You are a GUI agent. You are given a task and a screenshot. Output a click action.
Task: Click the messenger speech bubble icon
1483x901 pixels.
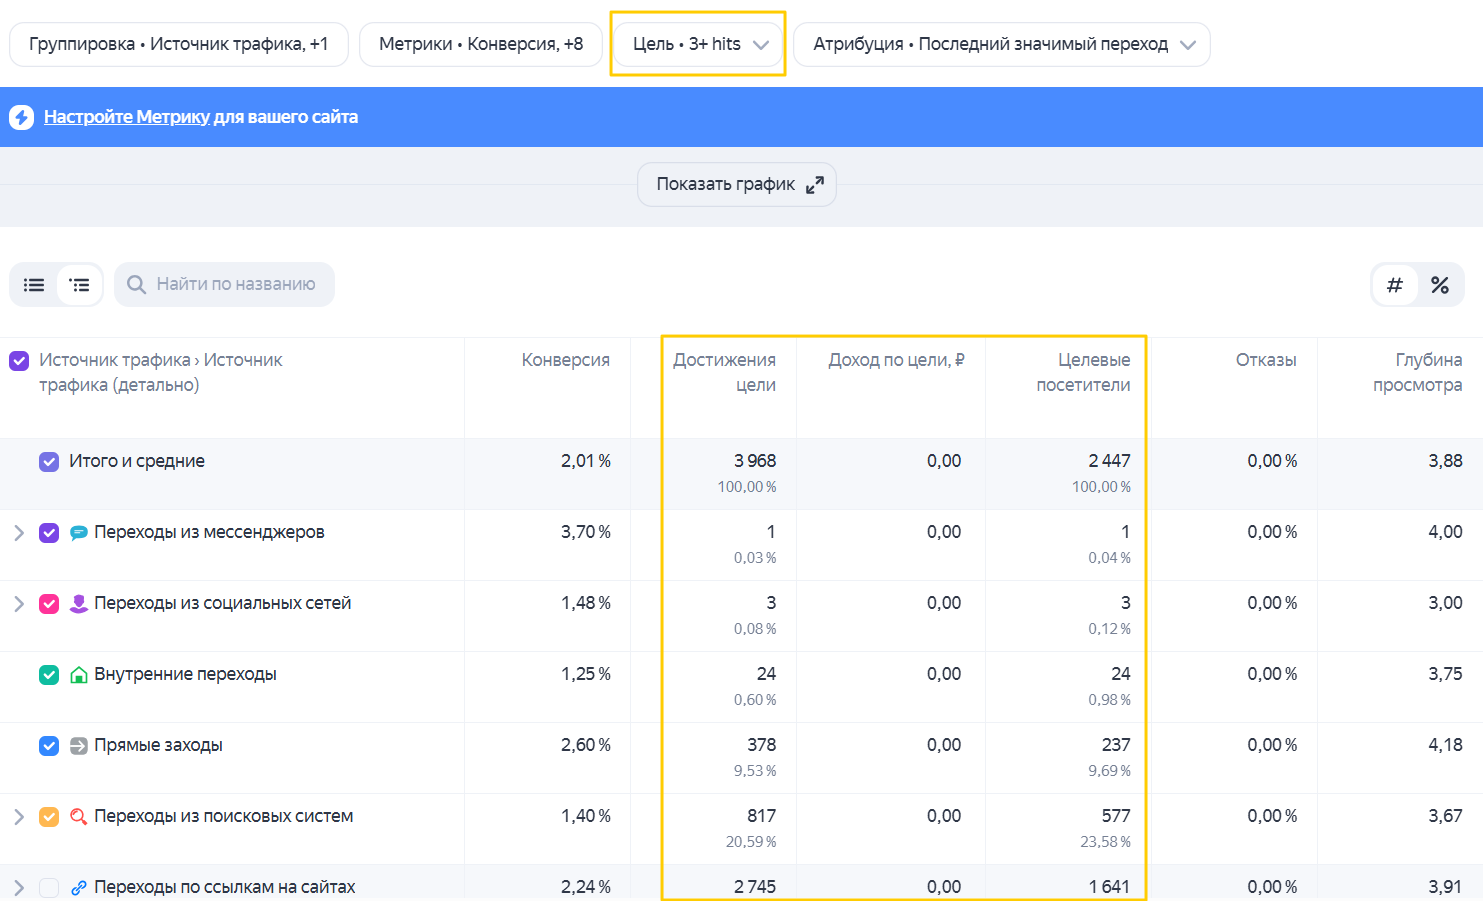pos(79,533)
